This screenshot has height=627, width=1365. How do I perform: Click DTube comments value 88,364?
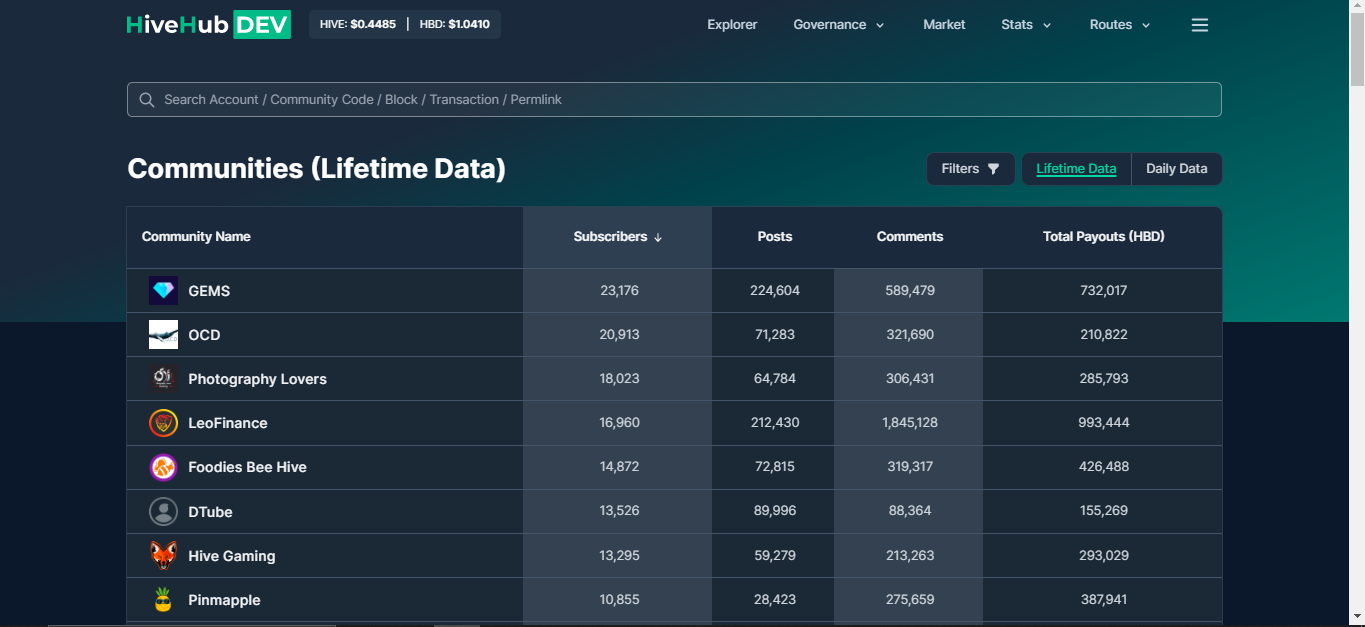tap(910, 511)
